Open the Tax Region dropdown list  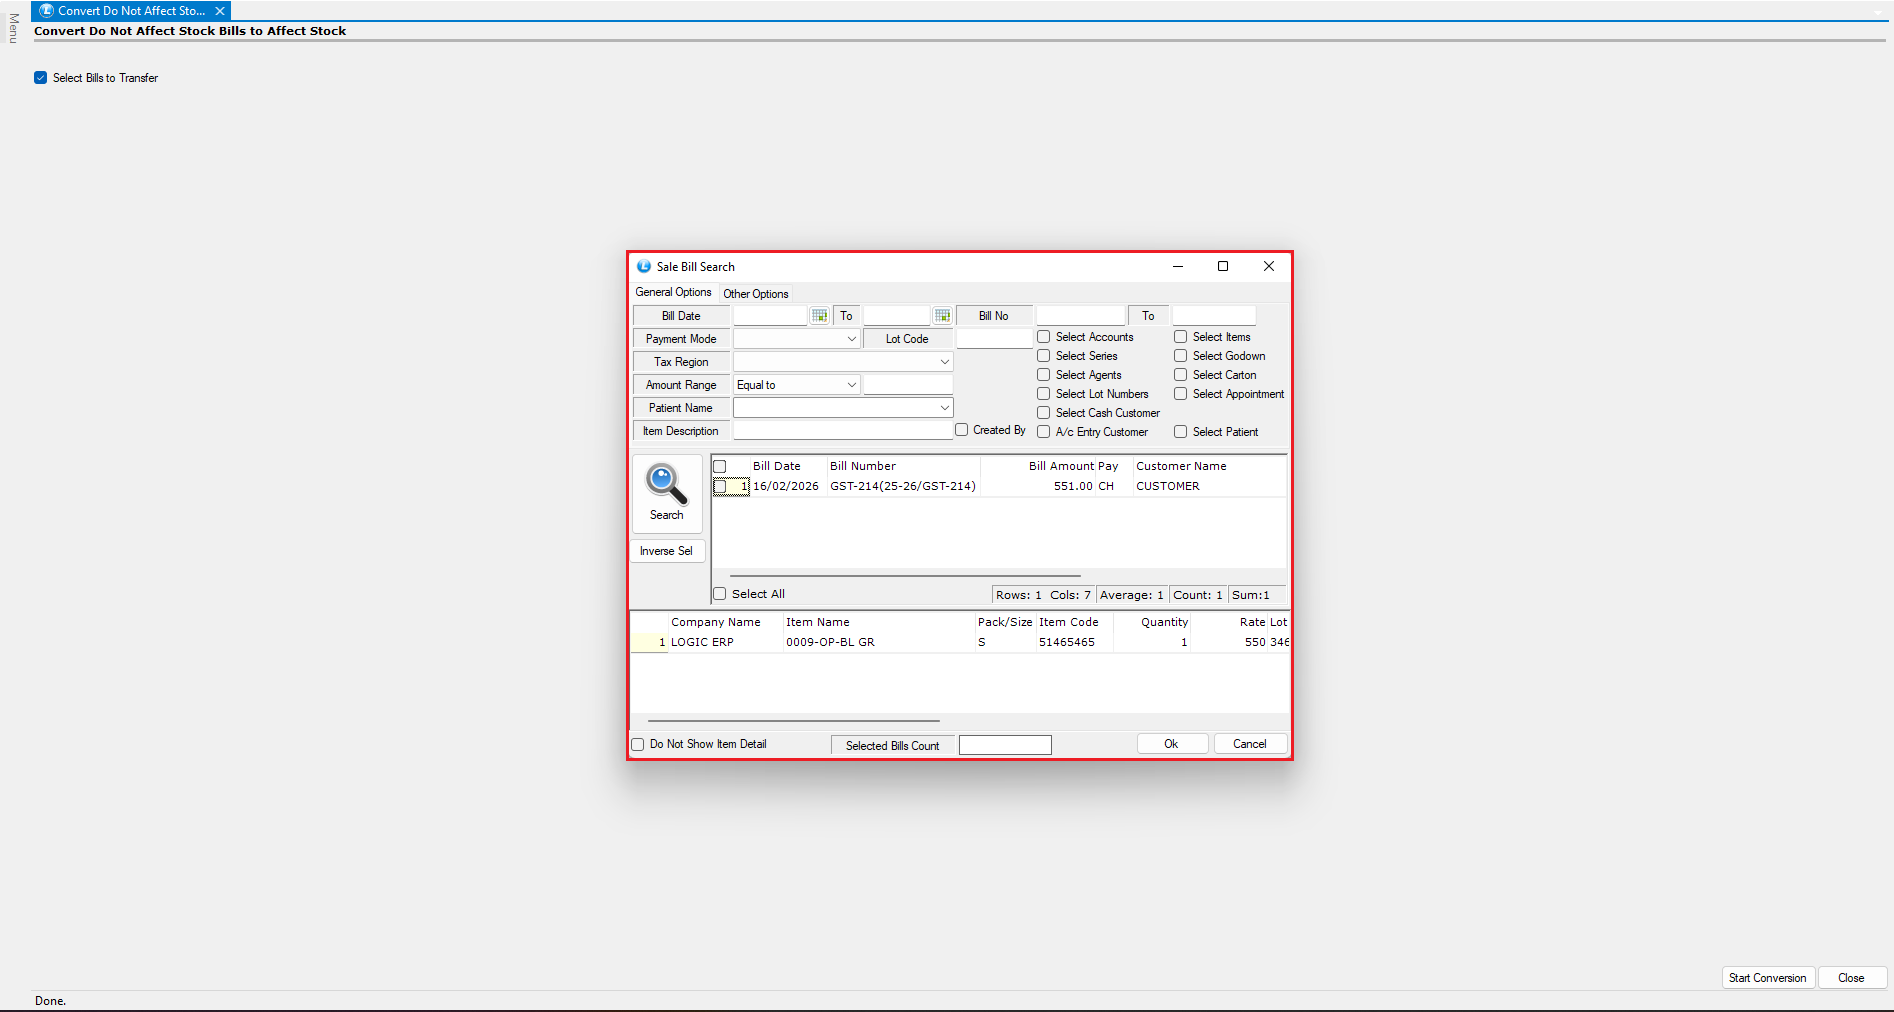943,362
